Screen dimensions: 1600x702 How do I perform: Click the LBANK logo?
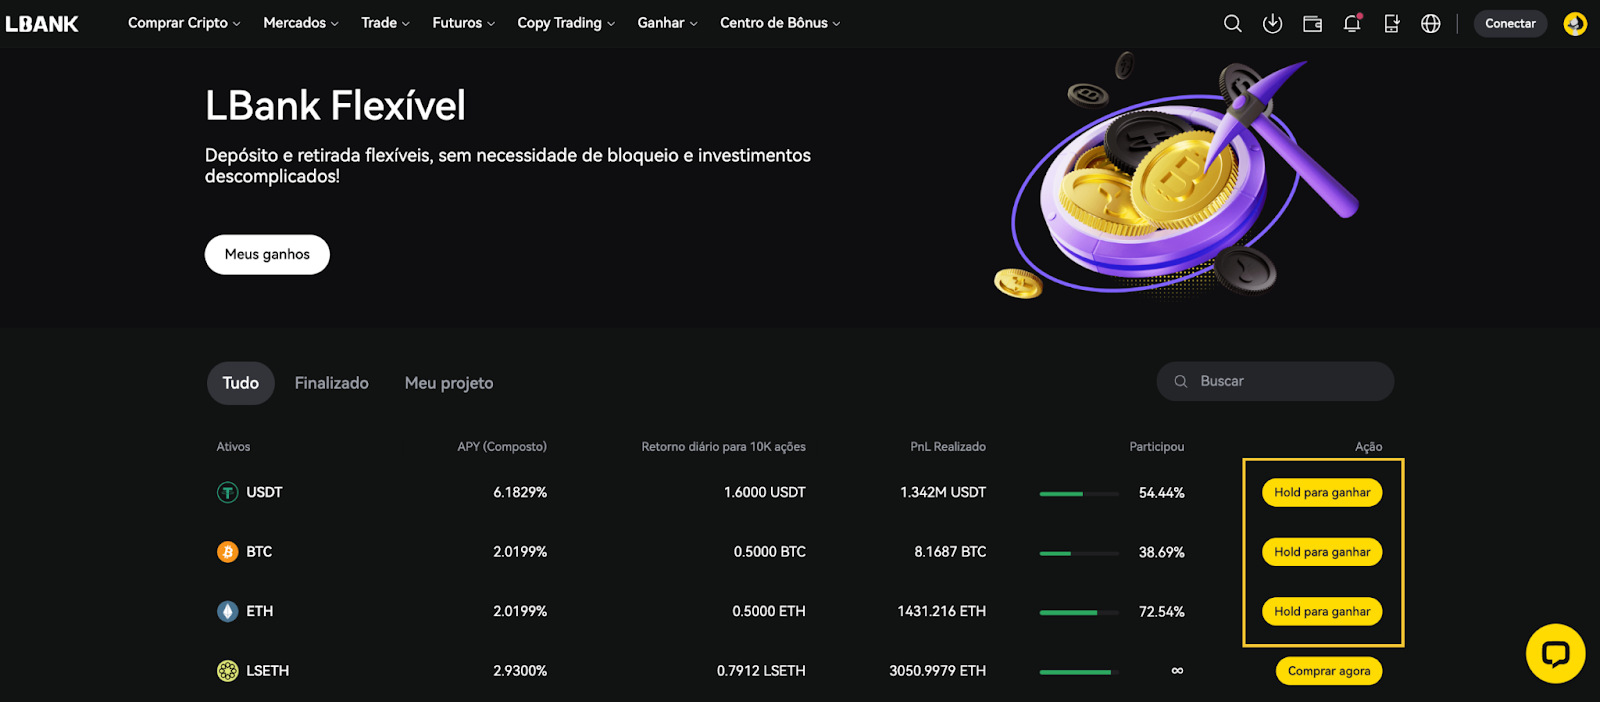42,24
